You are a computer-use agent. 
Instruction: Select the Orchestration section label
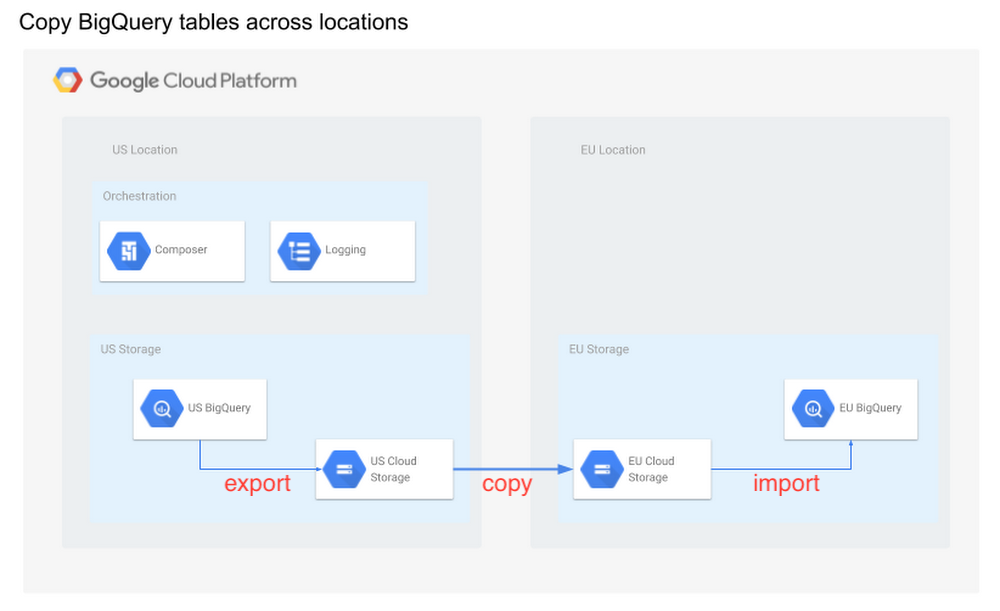[139, 196]
